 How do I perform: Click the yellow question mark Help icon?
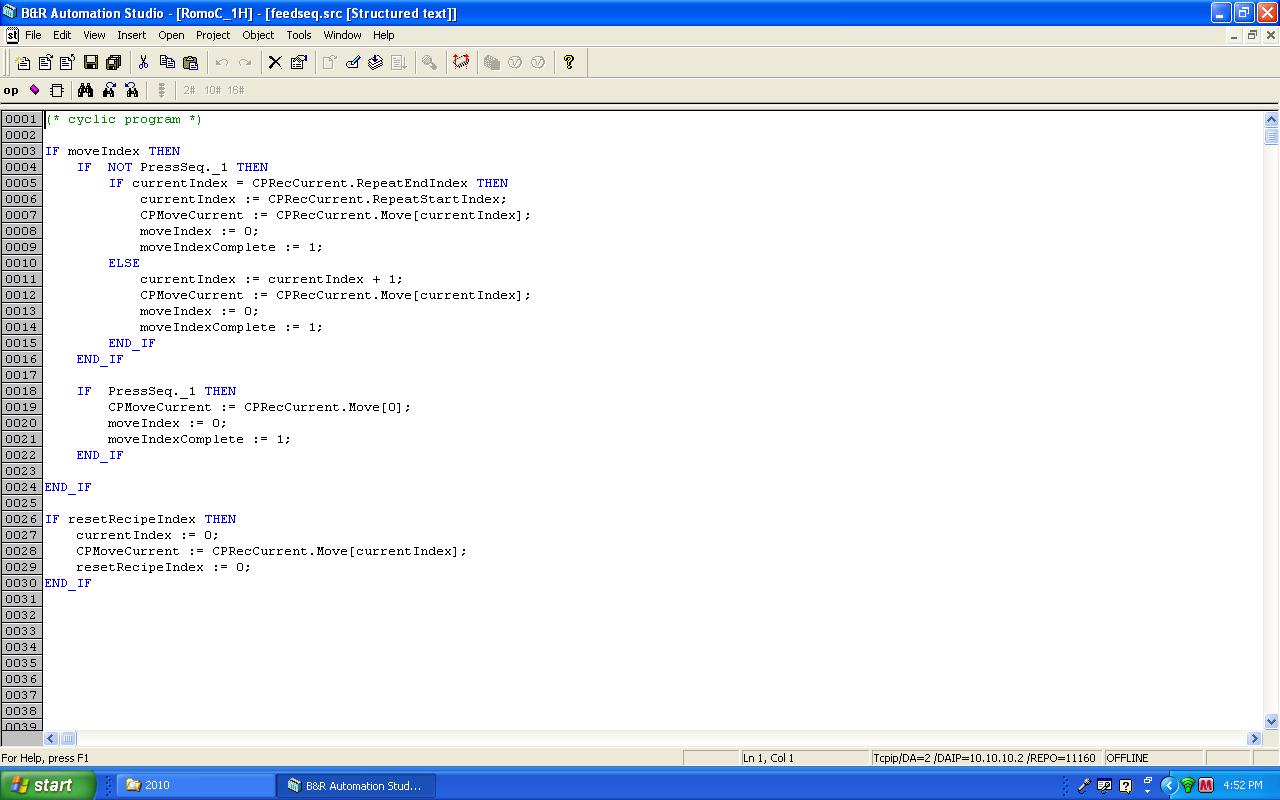569,62
